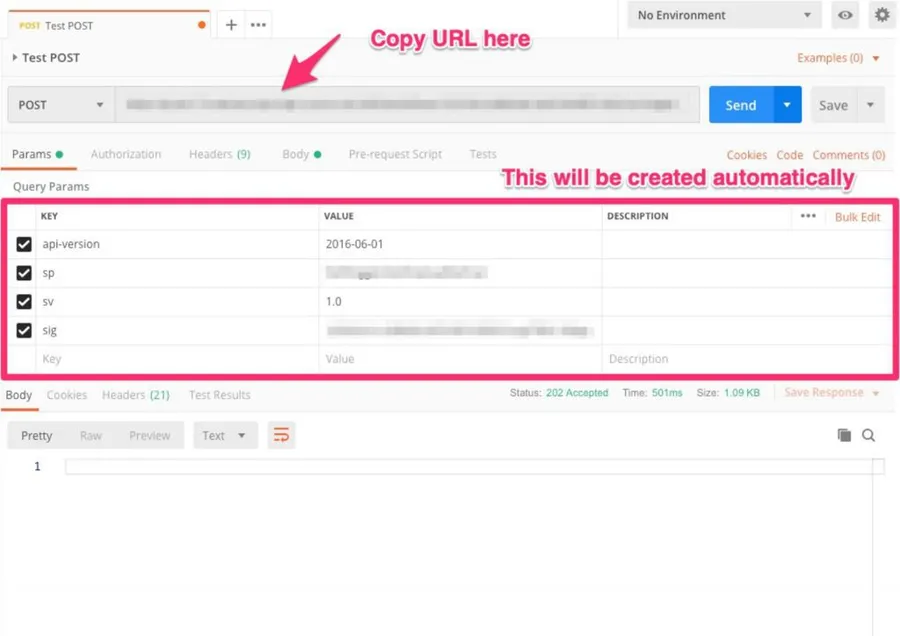Image resolution: width=900 pixels, height=636 pixels.
Task: Switch to the Authorization tab
Action: tap(126, 154)
